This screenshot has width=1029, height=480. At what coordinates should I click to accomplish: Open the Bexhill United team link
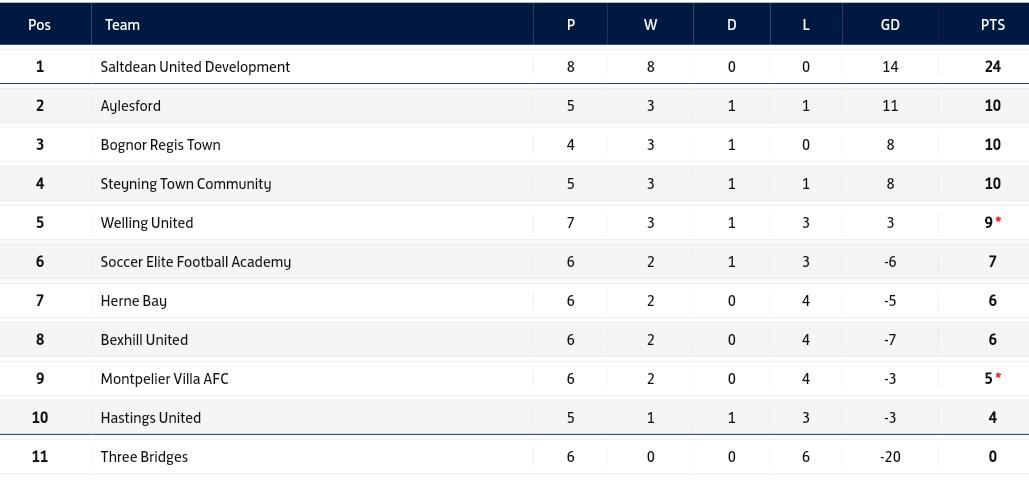point(144,340)
